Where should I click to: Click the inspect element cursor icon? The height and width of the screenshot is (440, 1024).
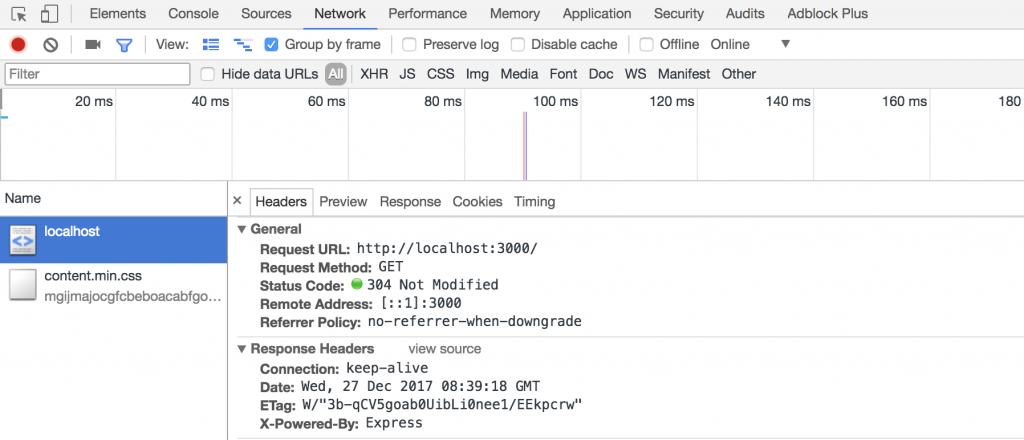coord(19,14)
